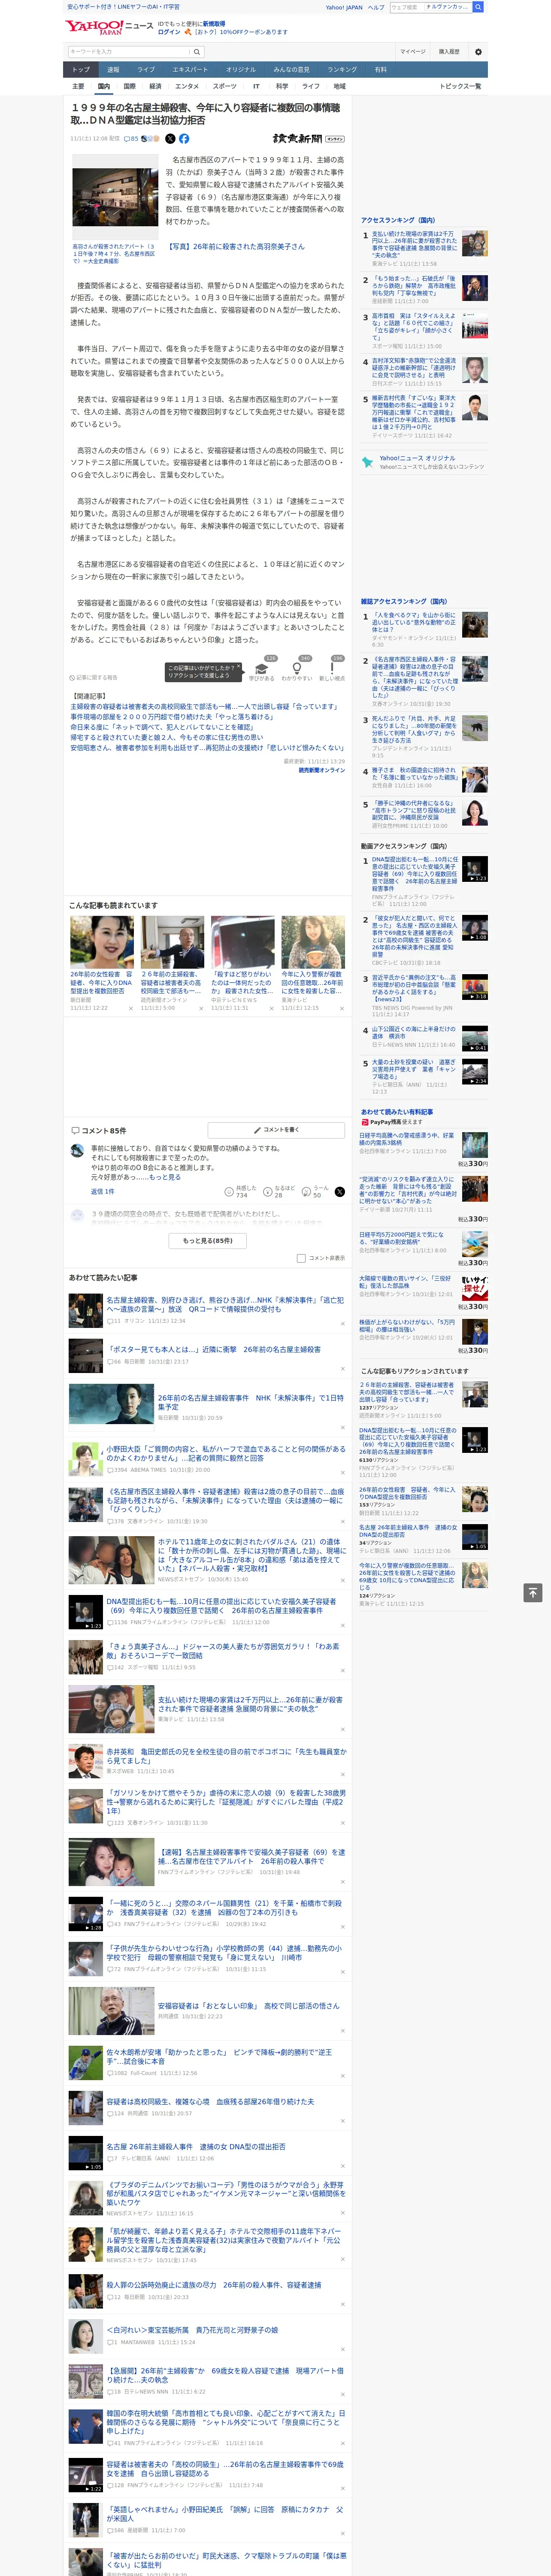Open the エンタメ category tab
Viewport: 551px width, 2576px height.
tap(187, 86)
